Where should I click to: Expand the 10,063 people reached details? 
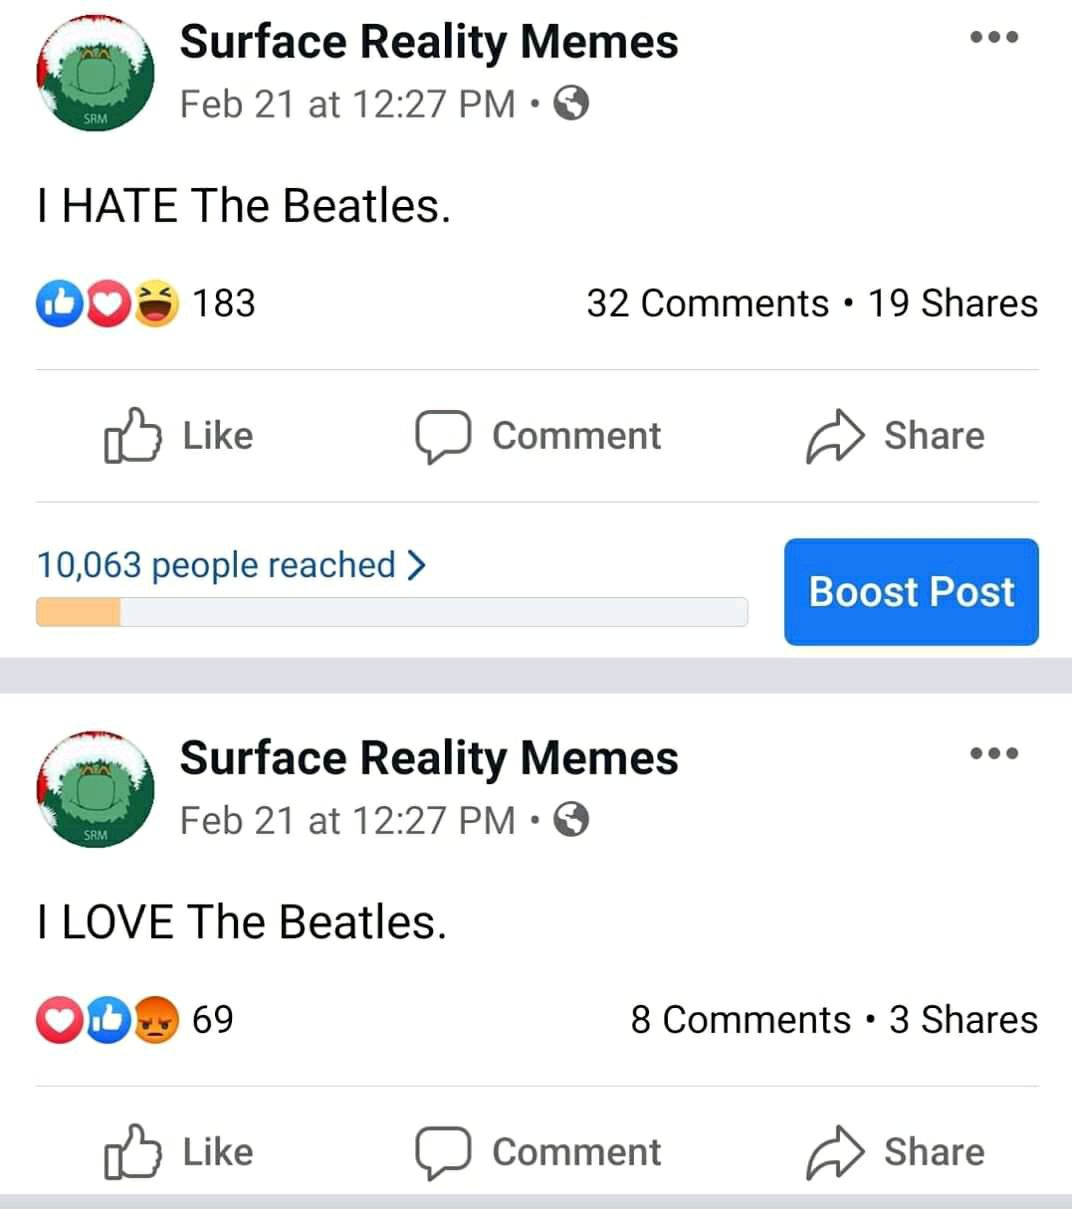[x=232, y=565]
